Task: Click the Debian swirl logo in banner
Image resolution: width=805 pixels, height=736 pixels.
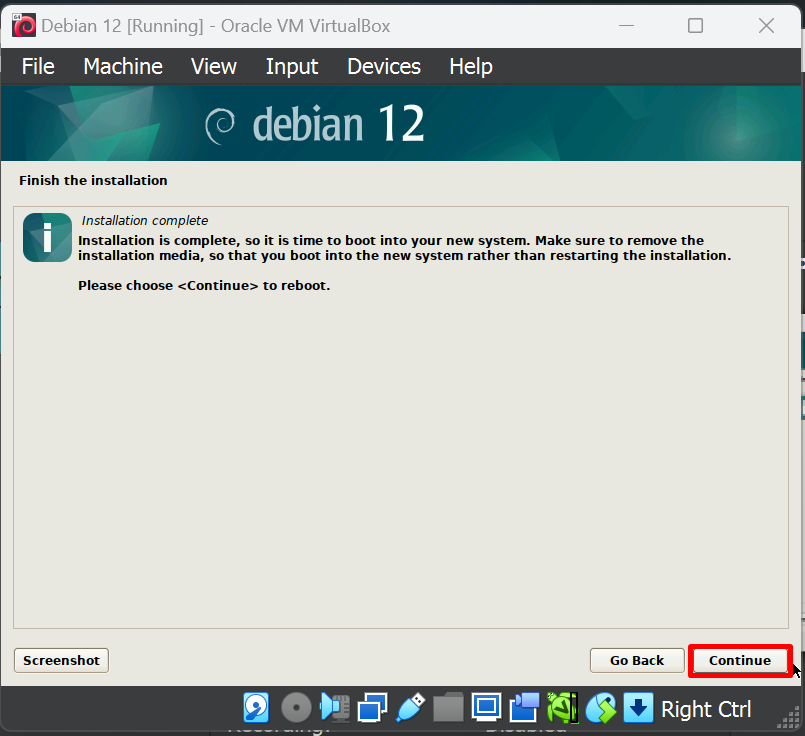Action: click(x=220, y=126)
